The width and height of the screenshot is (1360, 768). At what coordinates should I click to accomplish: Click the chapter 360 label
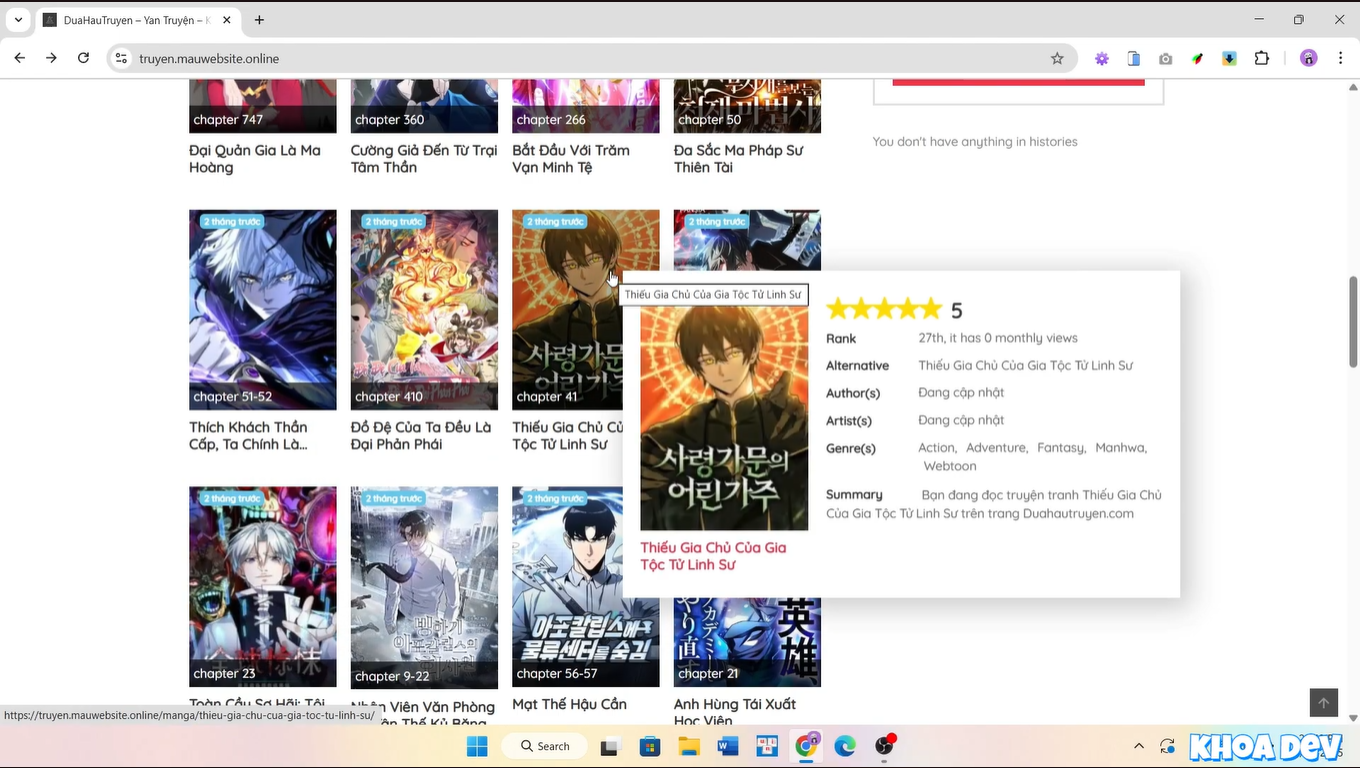(x=390, y=120)
